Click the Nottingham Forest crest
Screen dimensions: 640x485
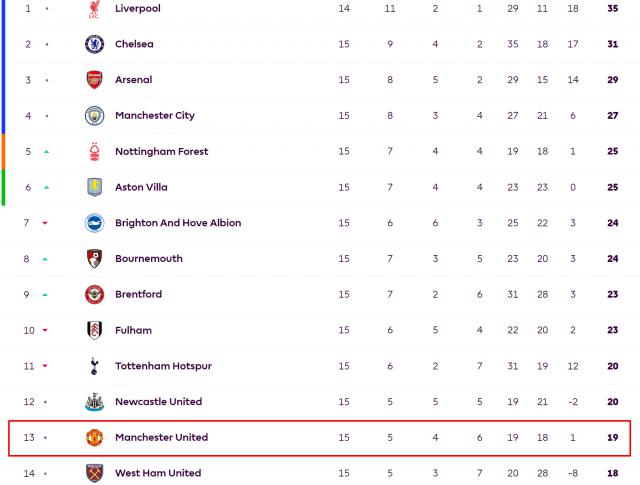pyautogui.click(x=94, y=152)
